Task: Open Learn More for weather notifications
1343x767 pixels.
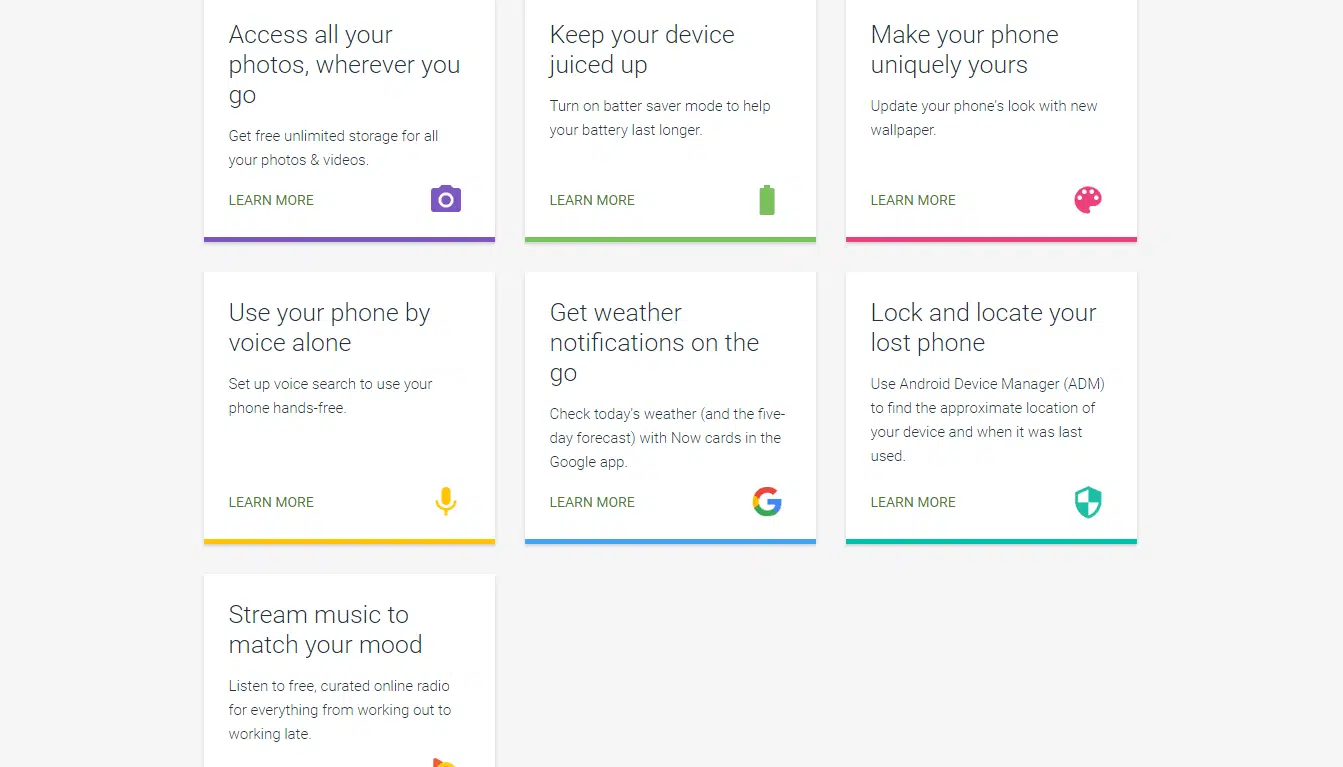Action: tap(592, 502)
